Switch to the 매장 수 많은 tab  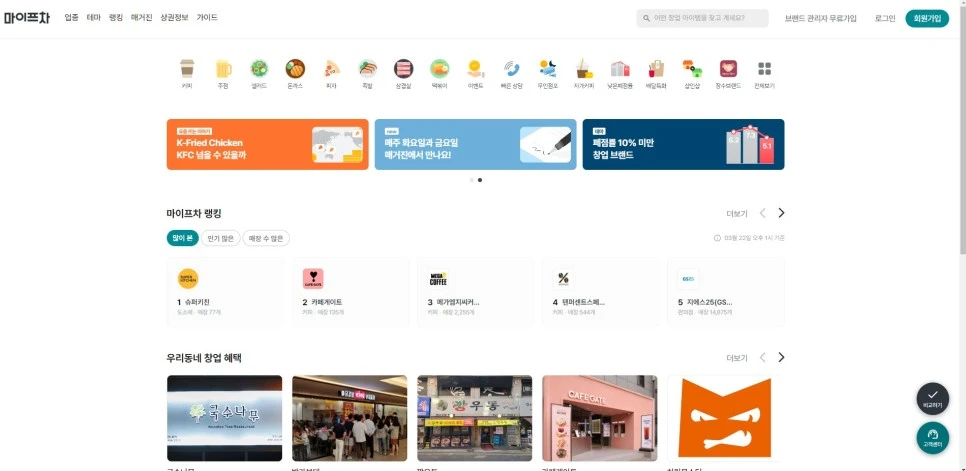pos(266,238)
